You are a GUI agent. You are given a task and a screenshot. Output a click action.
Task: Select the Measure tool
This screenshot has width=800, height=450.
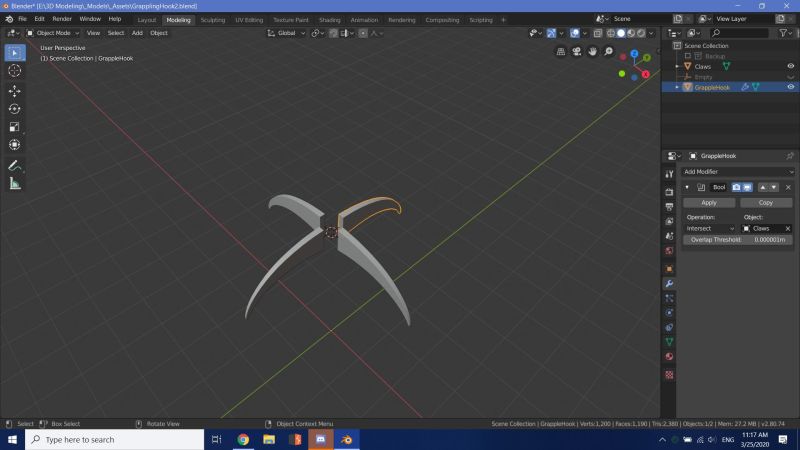pyautogui.click(x=15, y=184)
